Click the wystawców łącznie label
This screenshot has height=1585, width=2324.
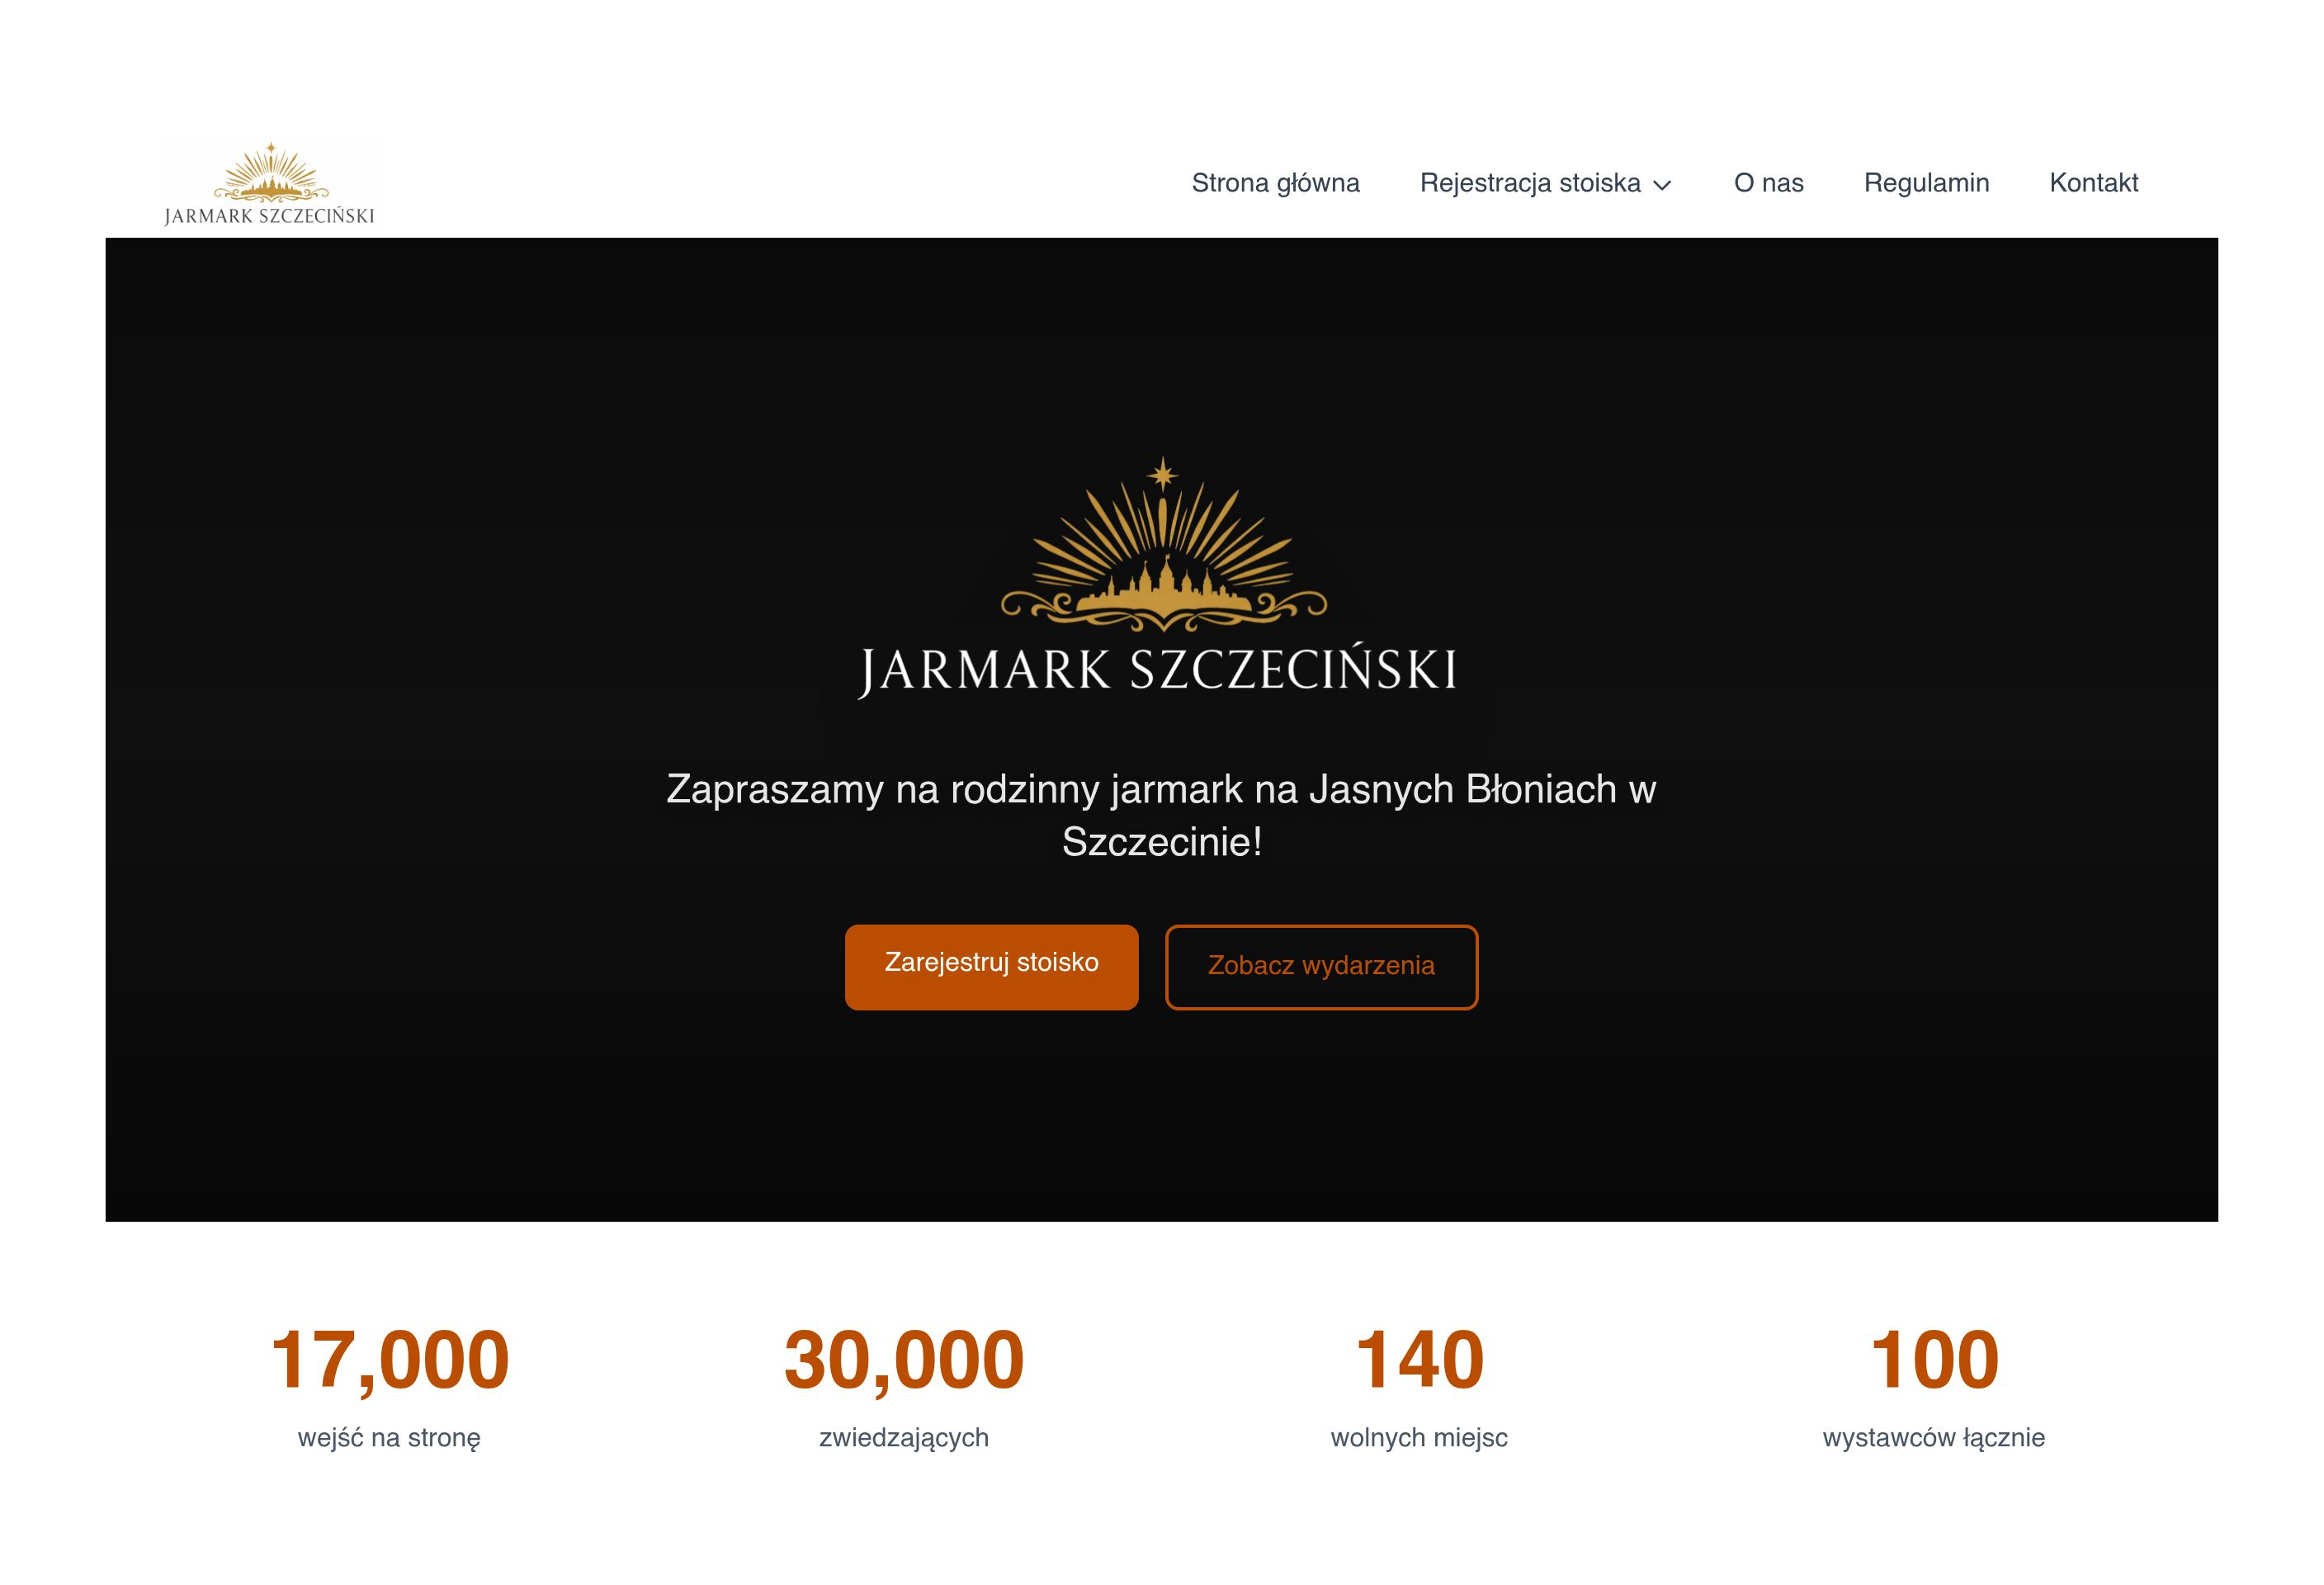tap(1934, 1438)
